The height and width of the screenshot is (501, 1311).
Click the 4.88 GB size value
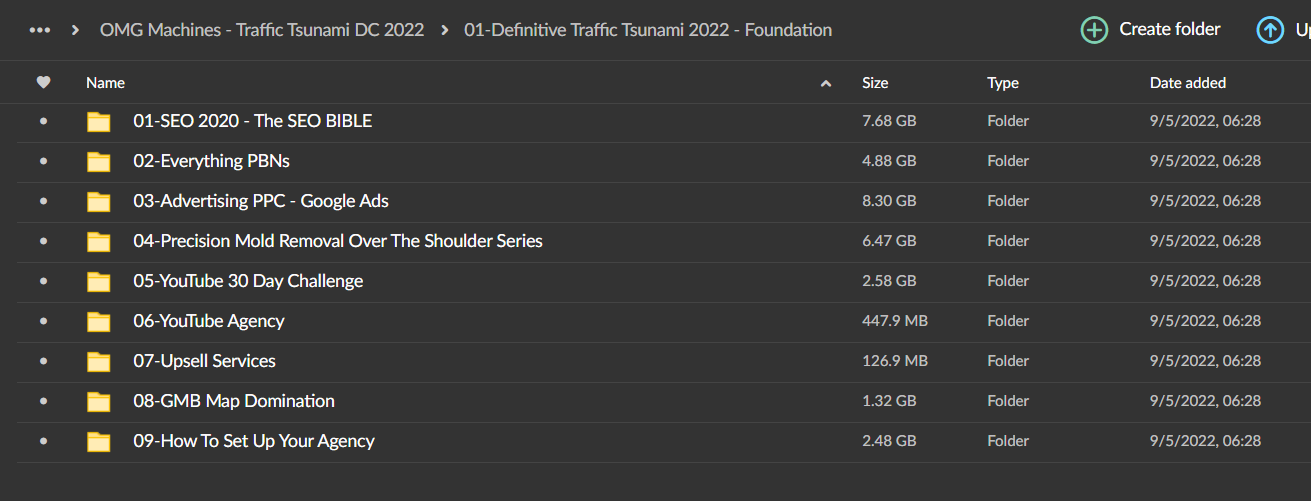tap(889, 161)
